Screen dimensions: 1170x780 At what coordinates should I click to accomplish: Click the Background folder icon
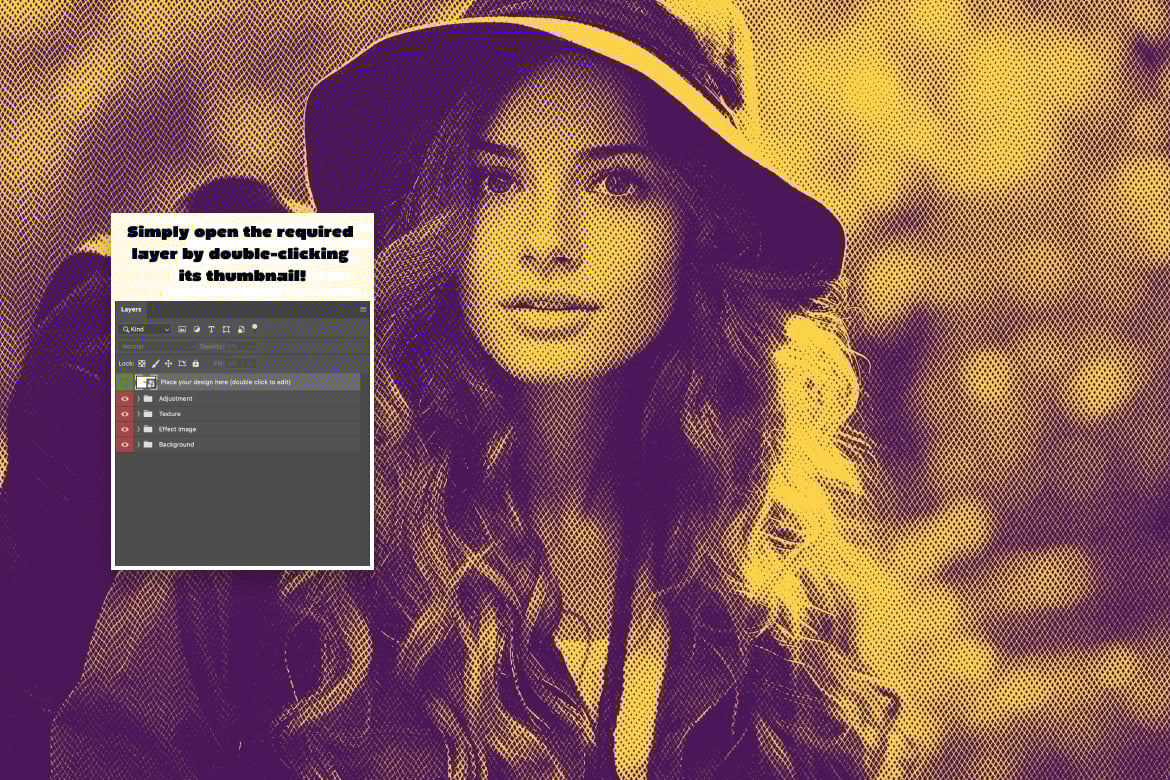tap(148, 444)
